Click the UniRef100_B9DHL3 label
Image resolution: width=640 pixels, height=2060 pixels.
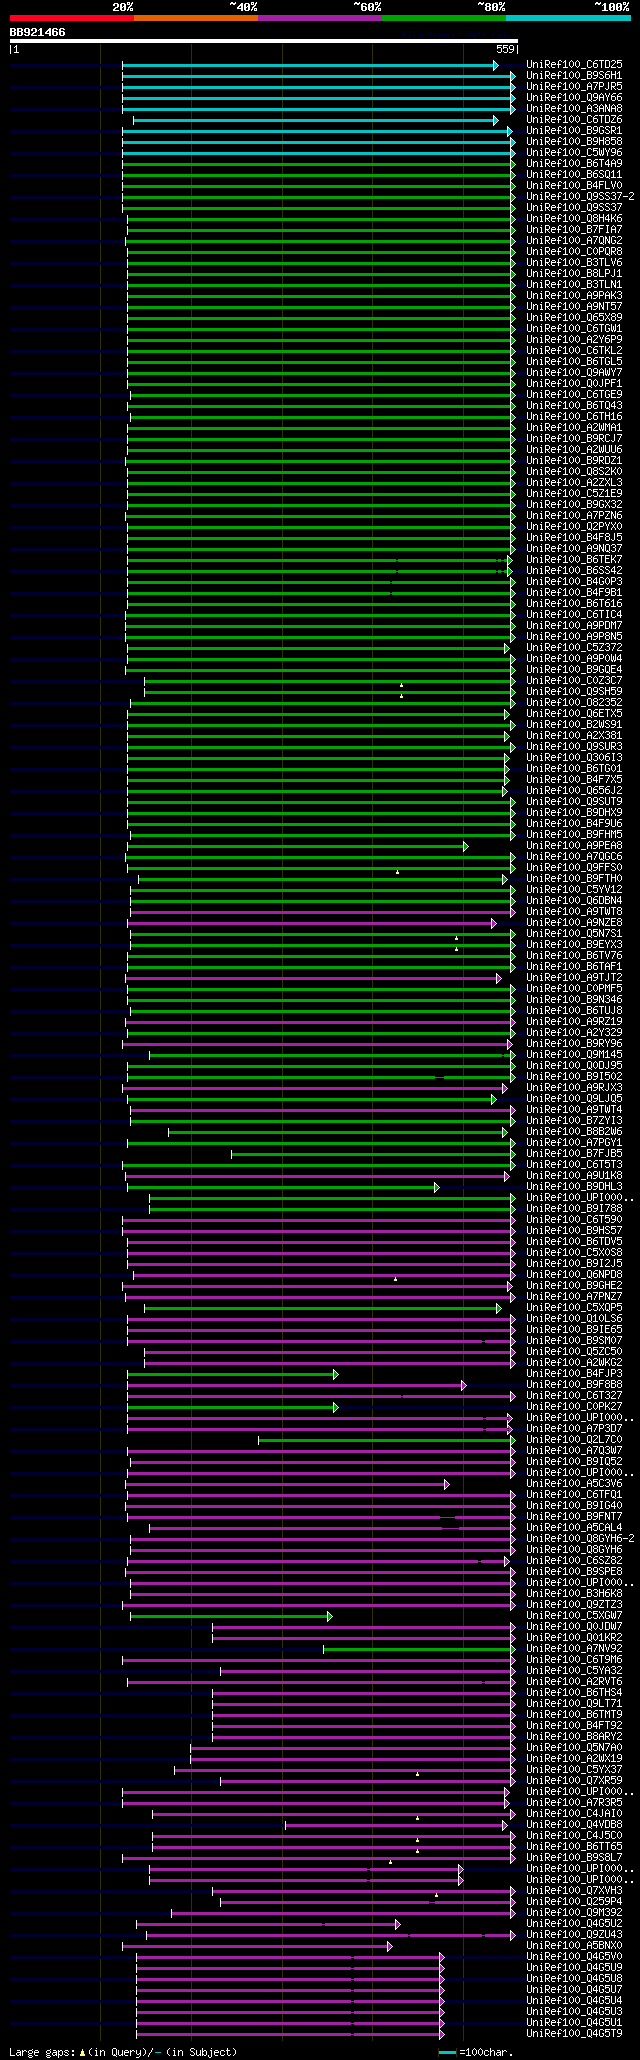574,1187
